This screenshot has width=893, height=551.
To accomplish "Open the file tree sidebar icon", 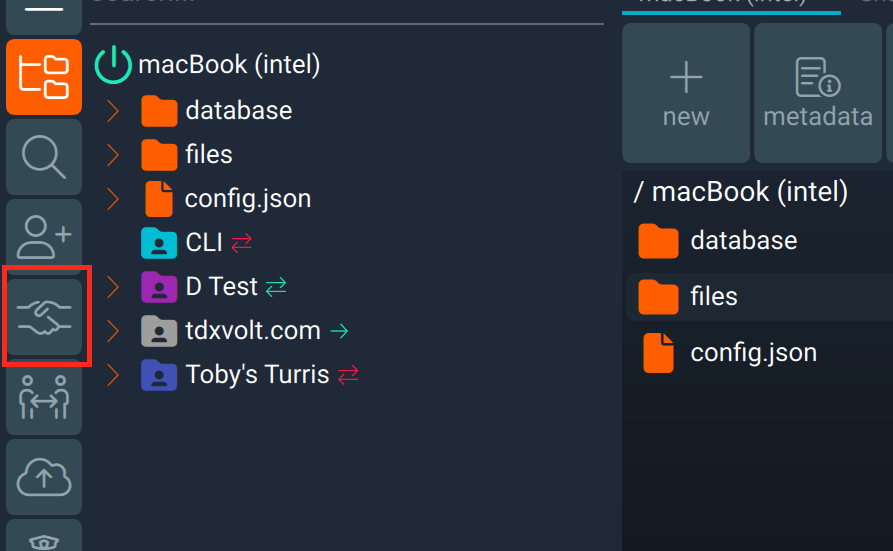I will pos(43,77).
